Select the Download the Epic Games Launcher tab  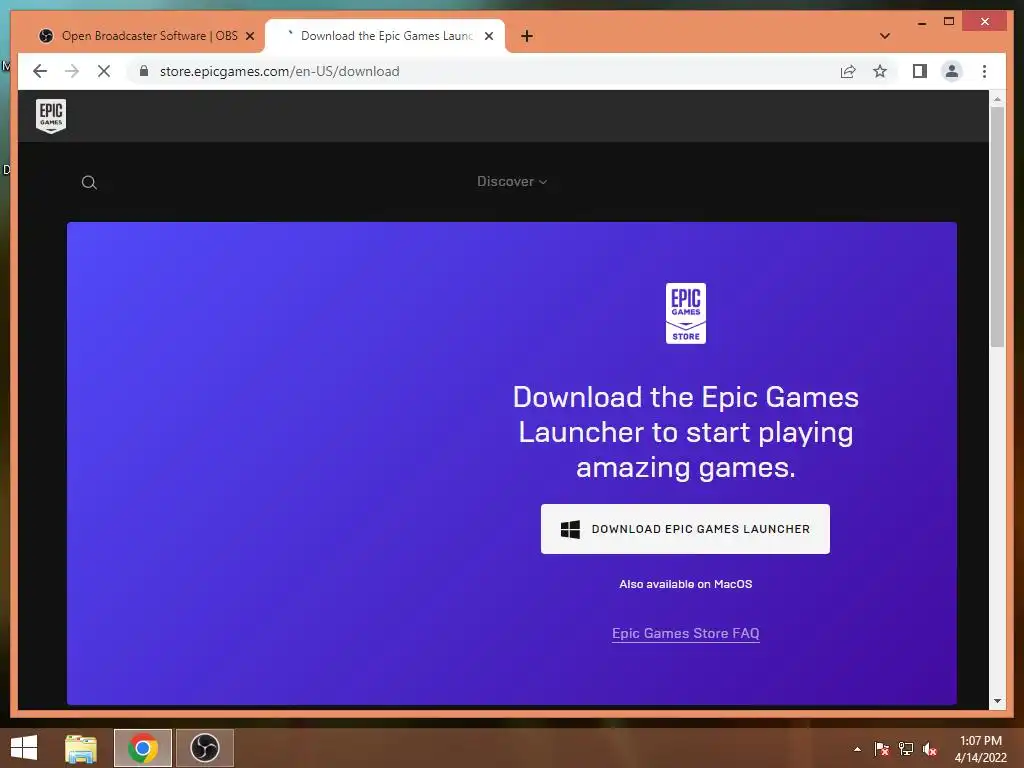click(x=385, y=36)
